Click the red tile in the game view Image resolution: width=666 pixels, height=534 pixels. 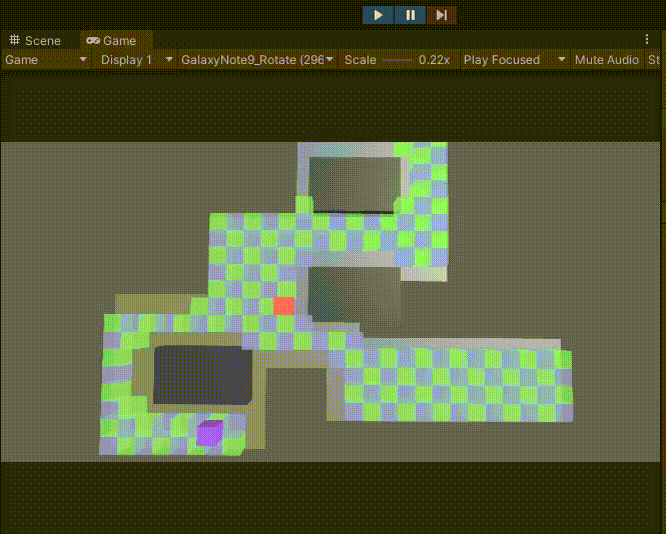[284, 305]
